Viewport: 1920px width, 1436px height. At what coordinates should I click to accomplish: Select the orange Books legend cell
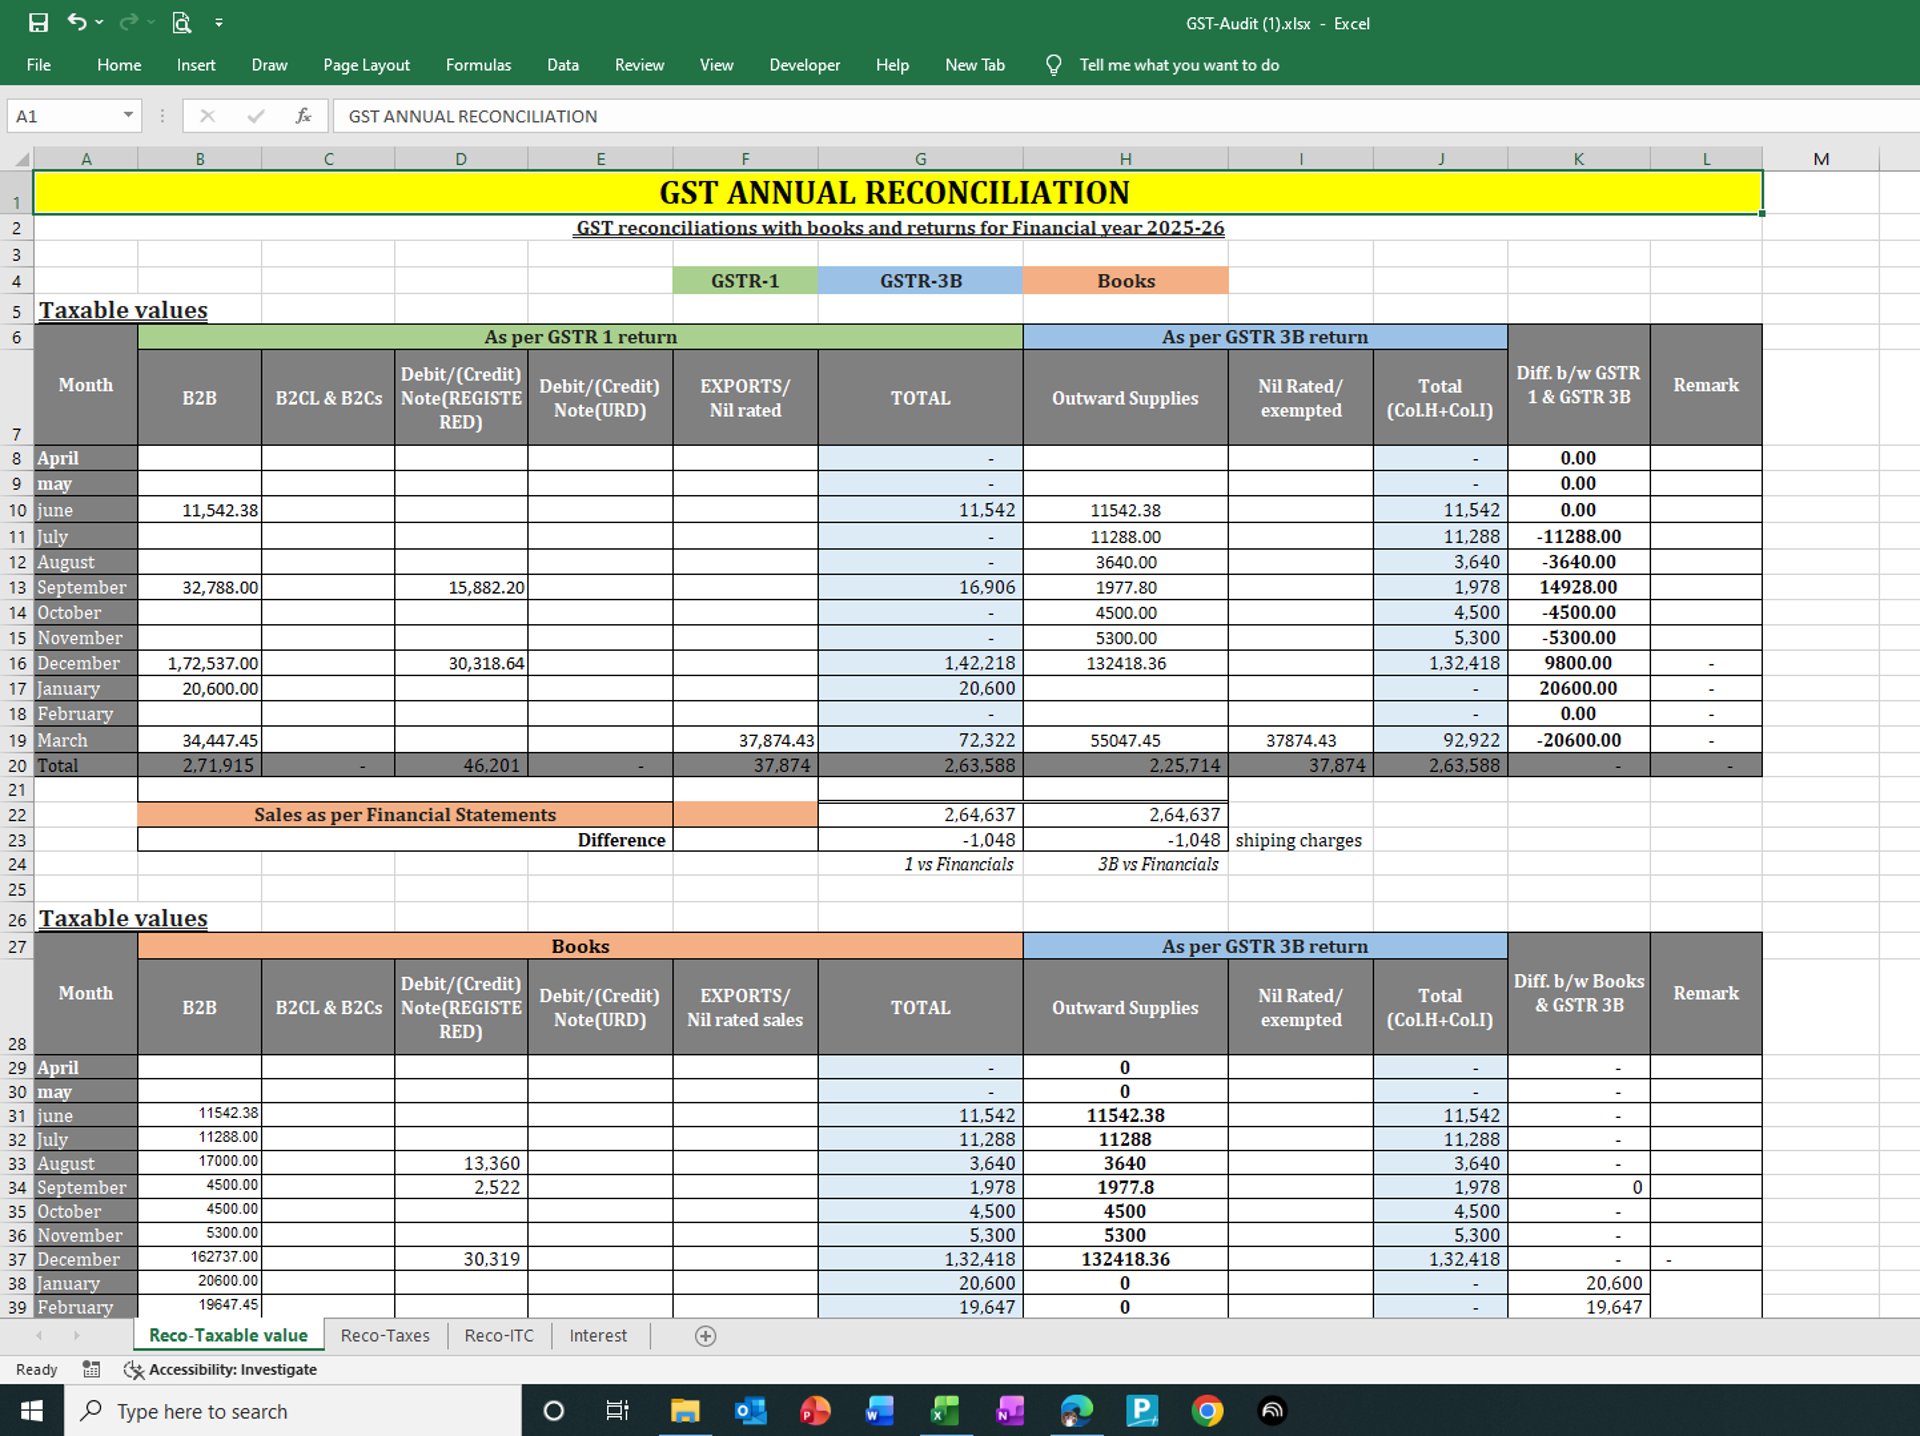point(1125,281)
